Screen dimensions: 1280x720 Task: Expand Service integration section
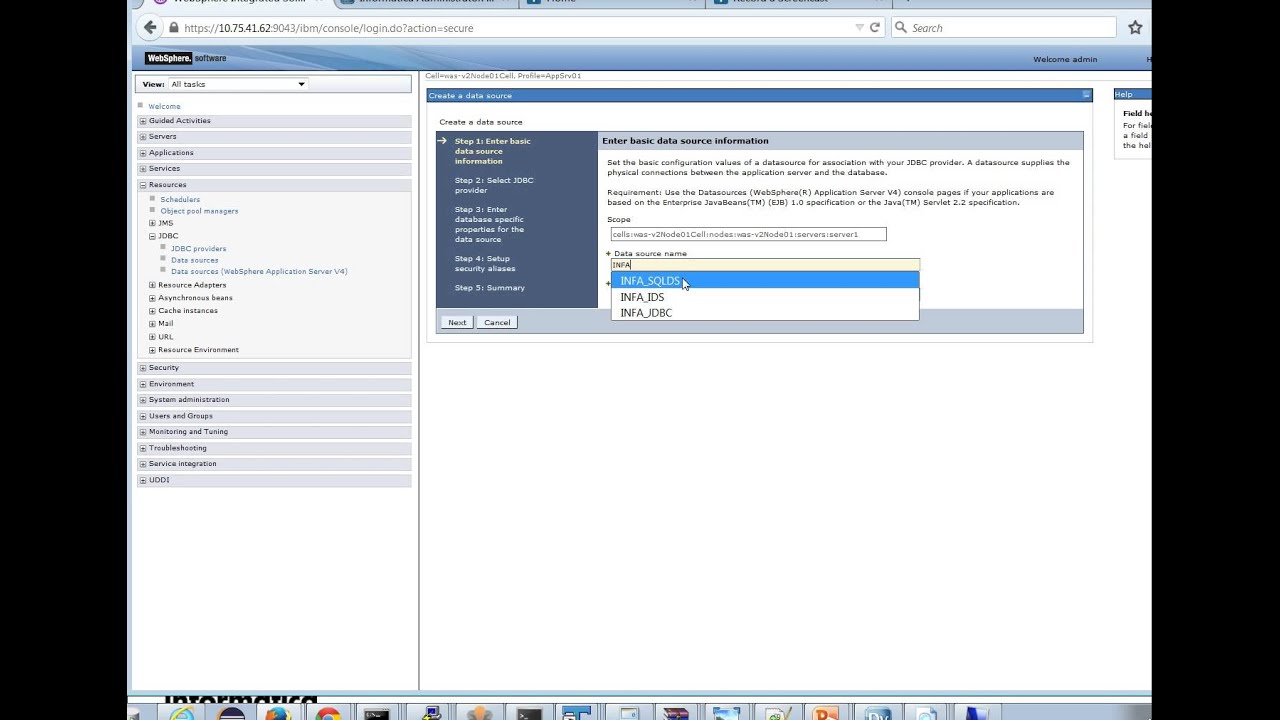click(142, 464)
